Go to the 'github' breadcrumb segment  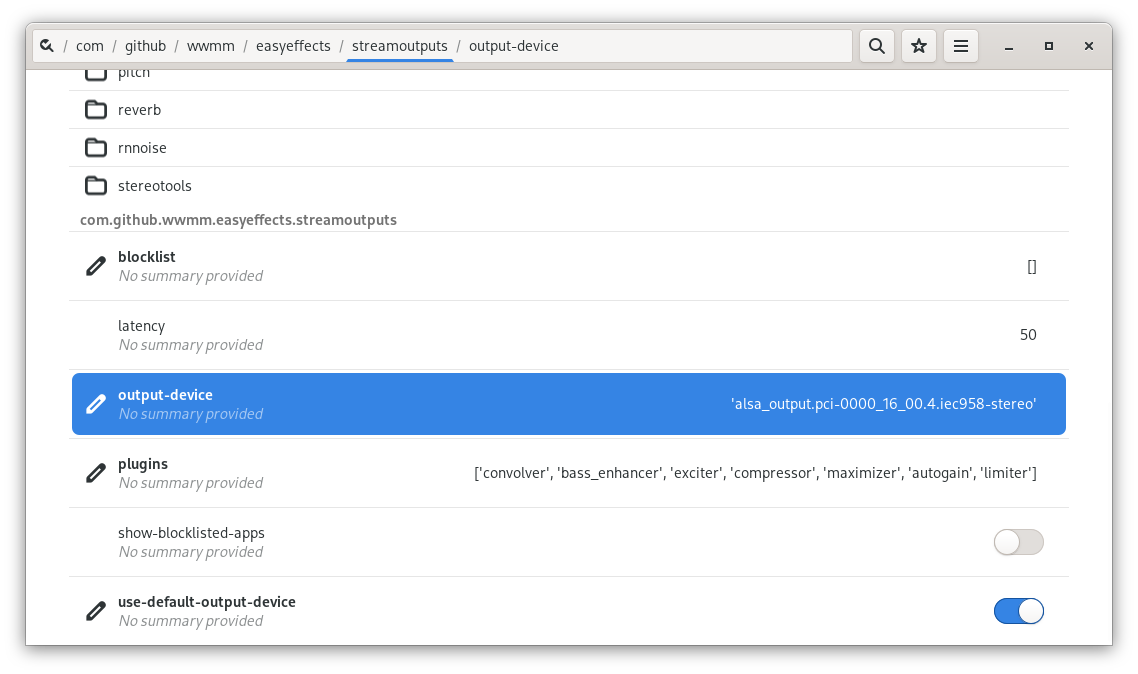point(145,46)
